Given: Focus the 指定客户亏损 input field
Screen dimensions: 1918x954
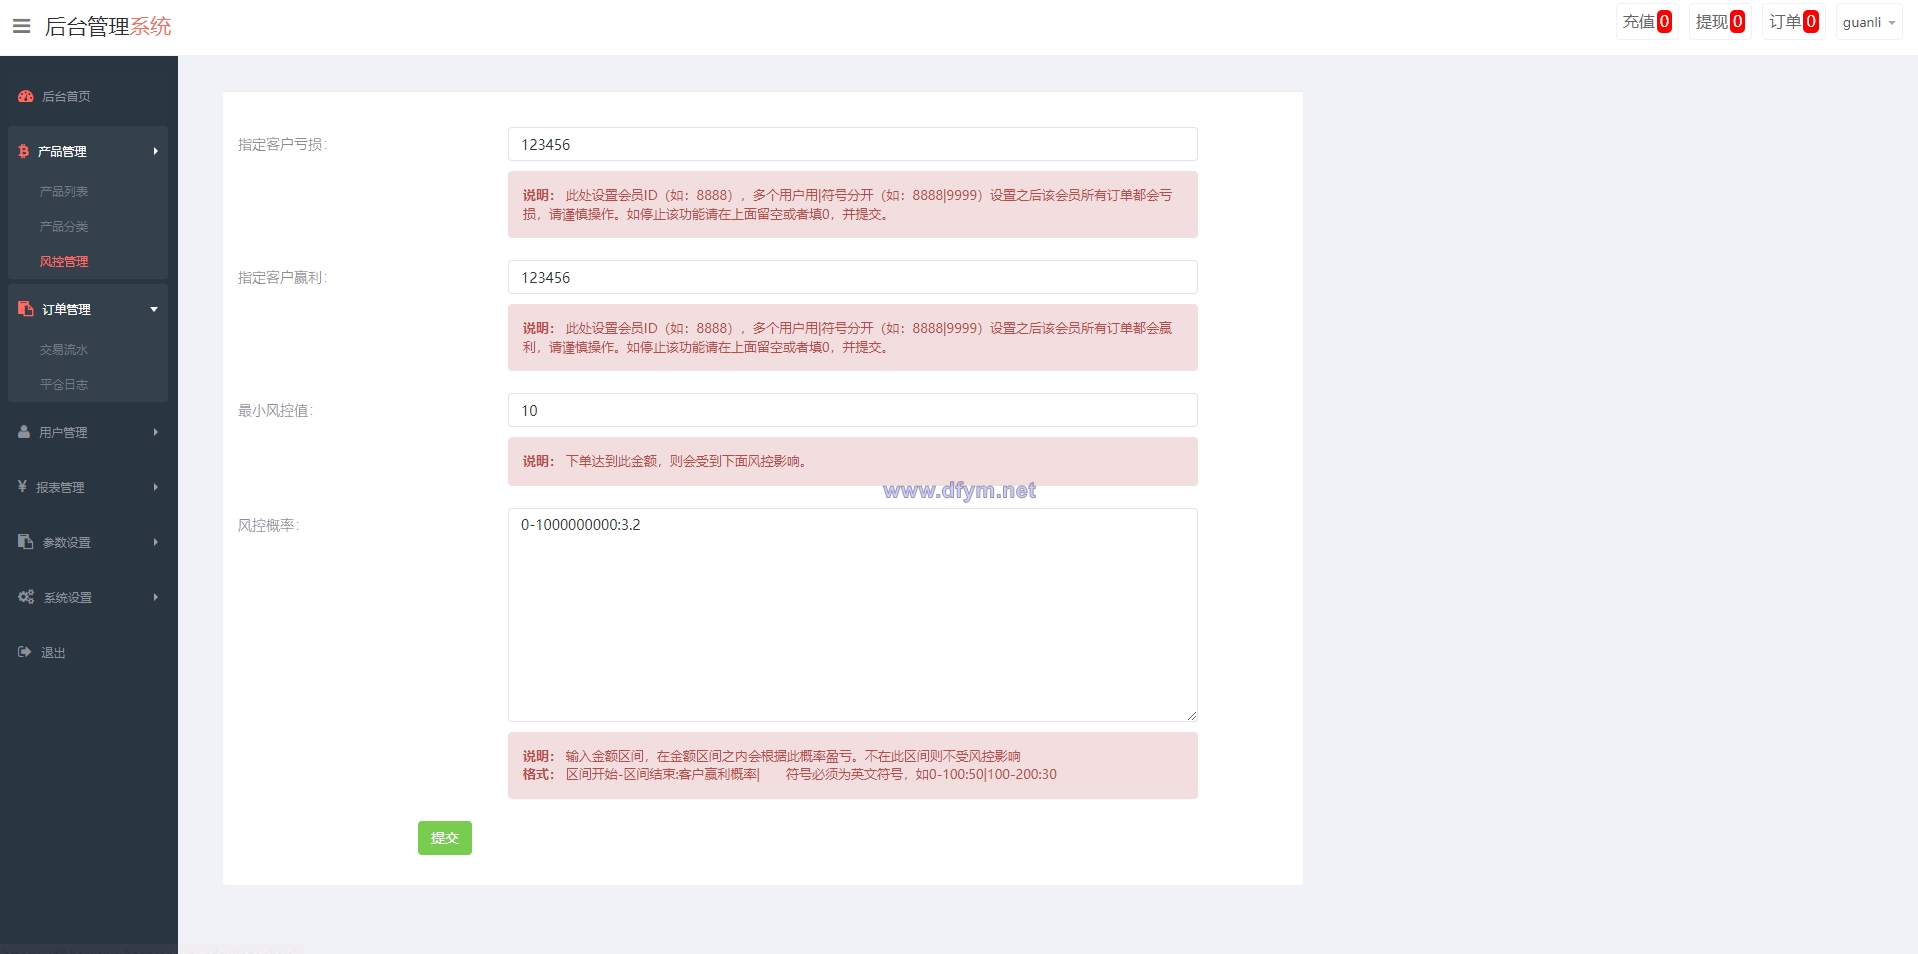Looking at the screenshot, I should 853,144.
